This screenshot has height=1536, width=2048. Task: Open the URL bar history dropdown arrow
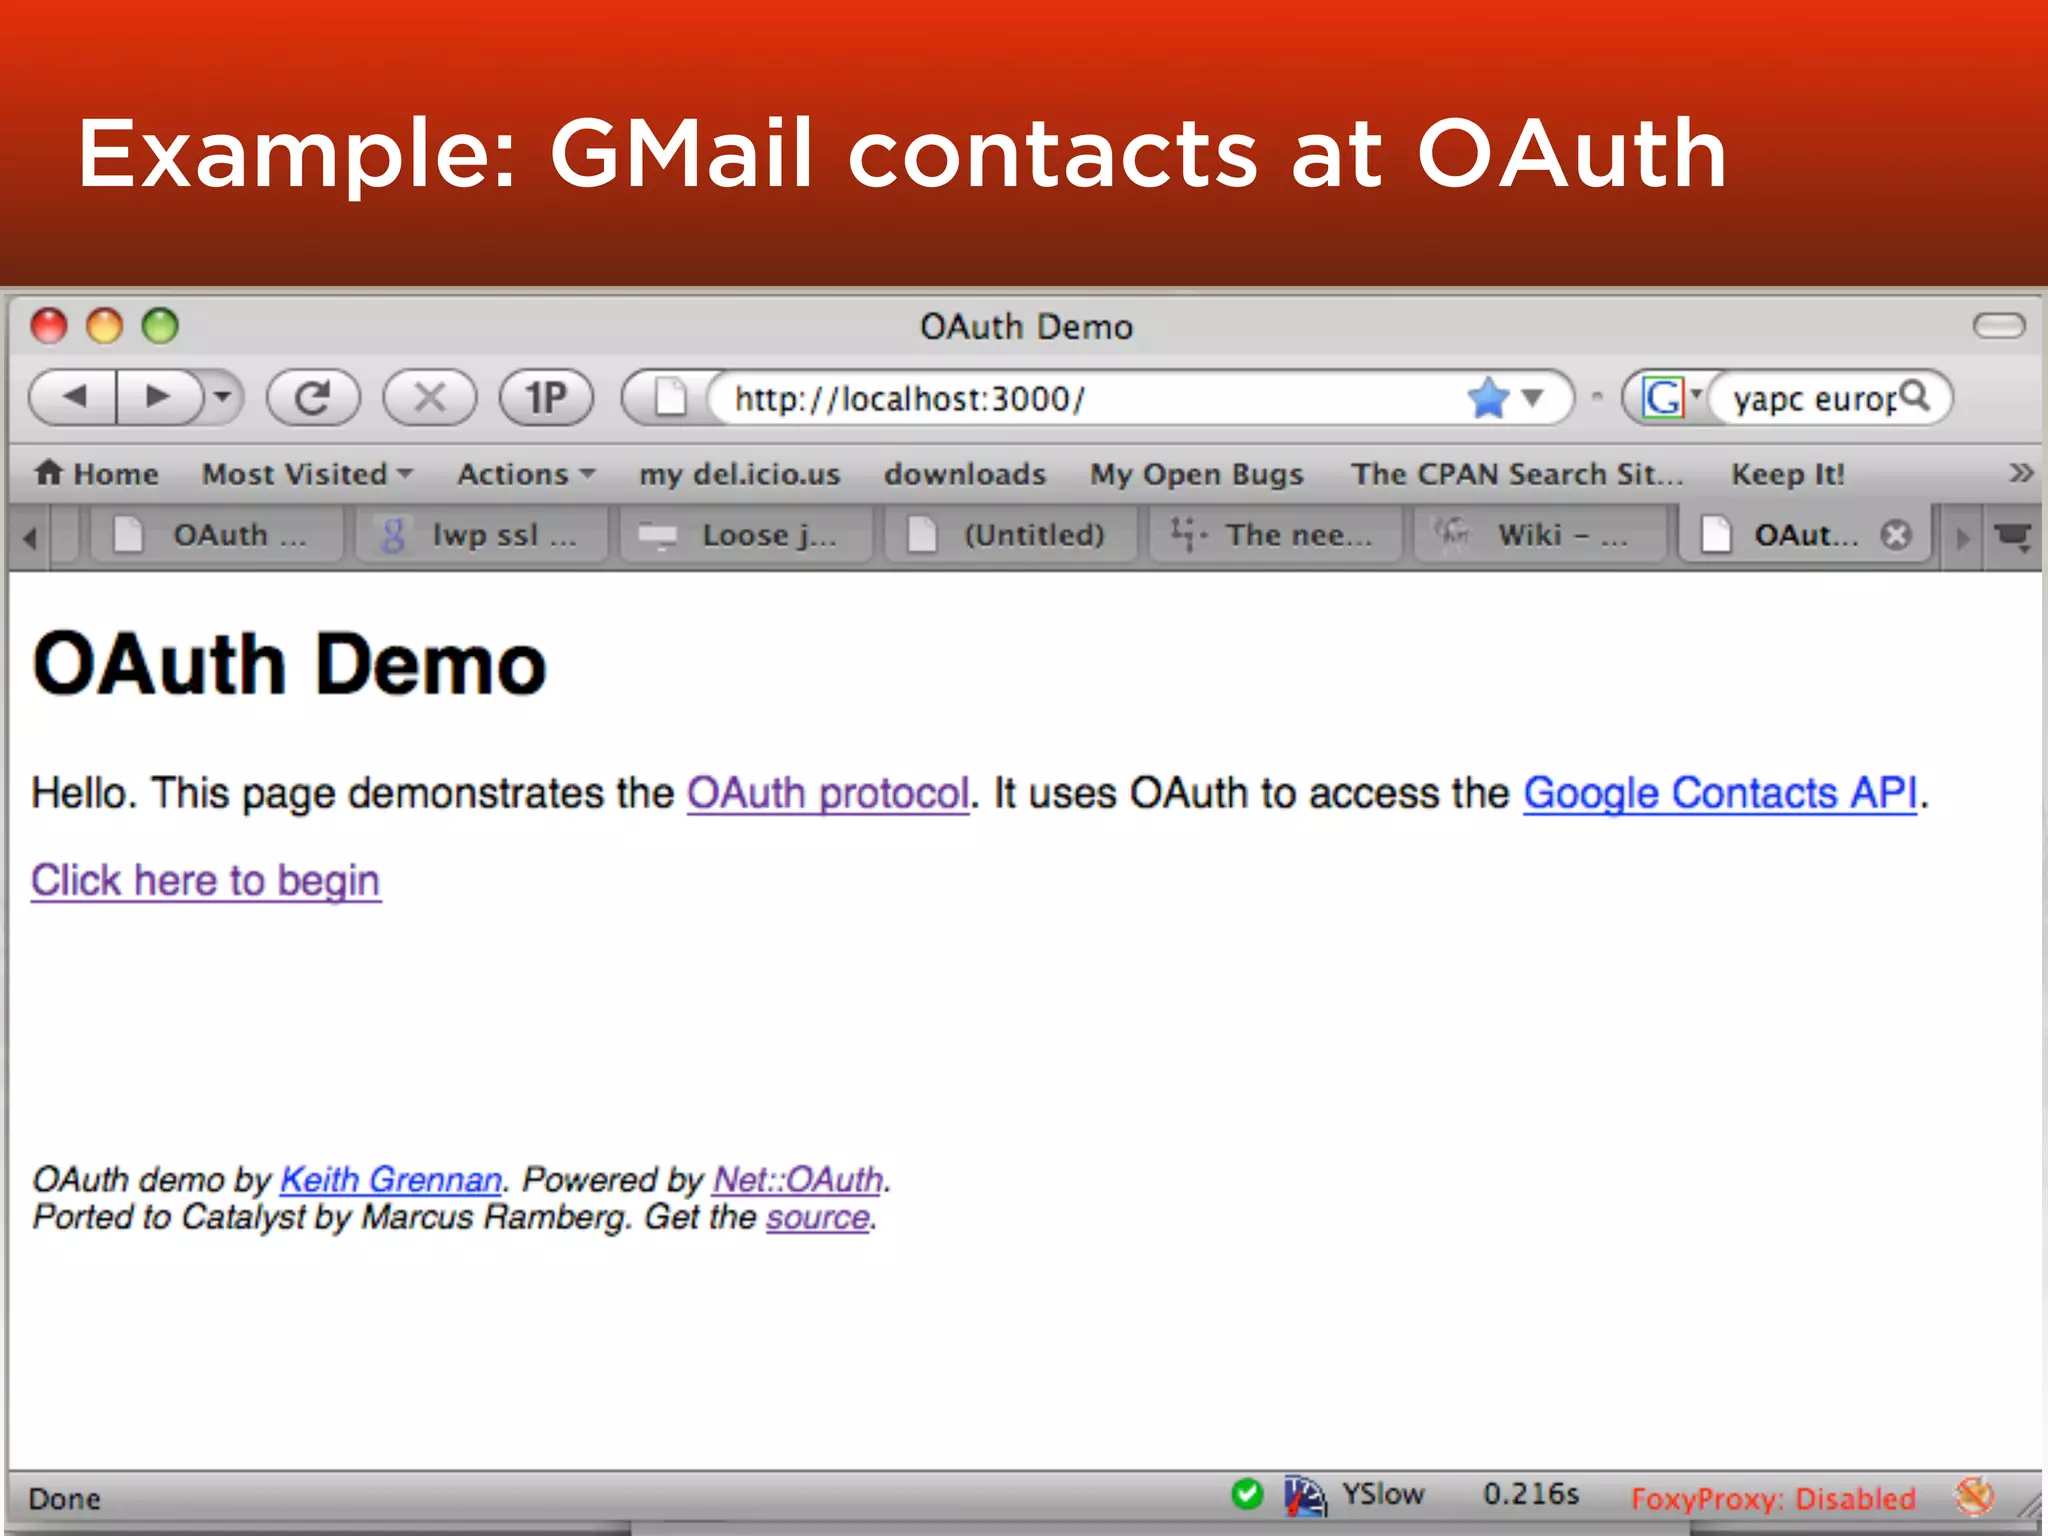(x=1533, y=398)
